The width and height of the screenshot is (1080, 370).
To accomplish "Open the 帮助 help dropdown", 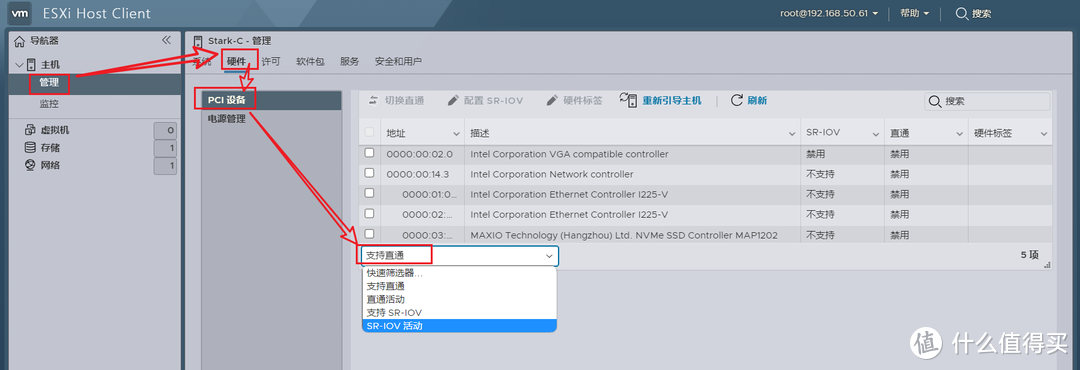I will coord(915,13).
